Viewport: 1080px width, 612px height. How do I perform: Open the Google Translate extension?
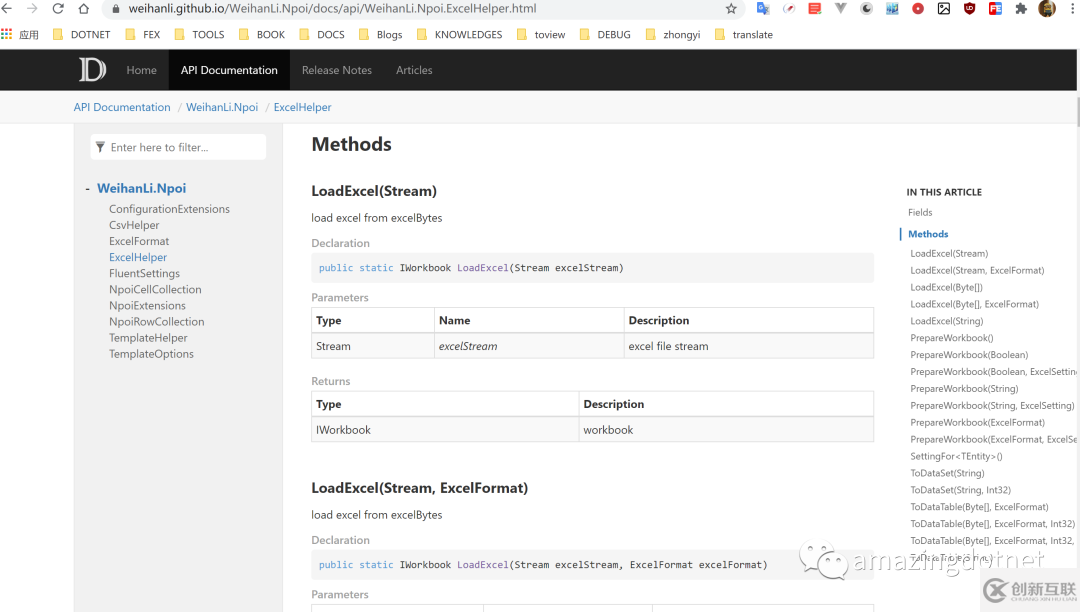point(763,9)
